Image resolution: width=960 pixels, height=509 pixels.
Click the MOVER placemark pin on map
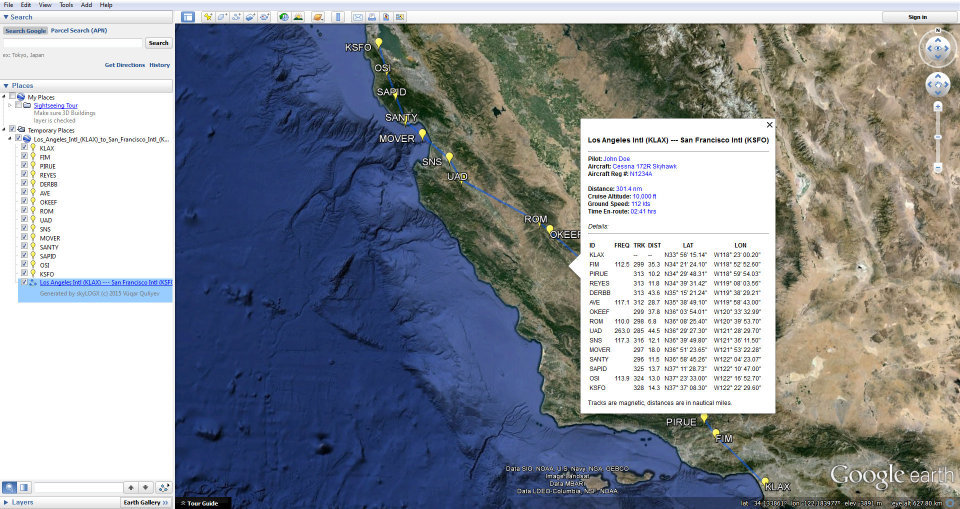pos(422,134)
